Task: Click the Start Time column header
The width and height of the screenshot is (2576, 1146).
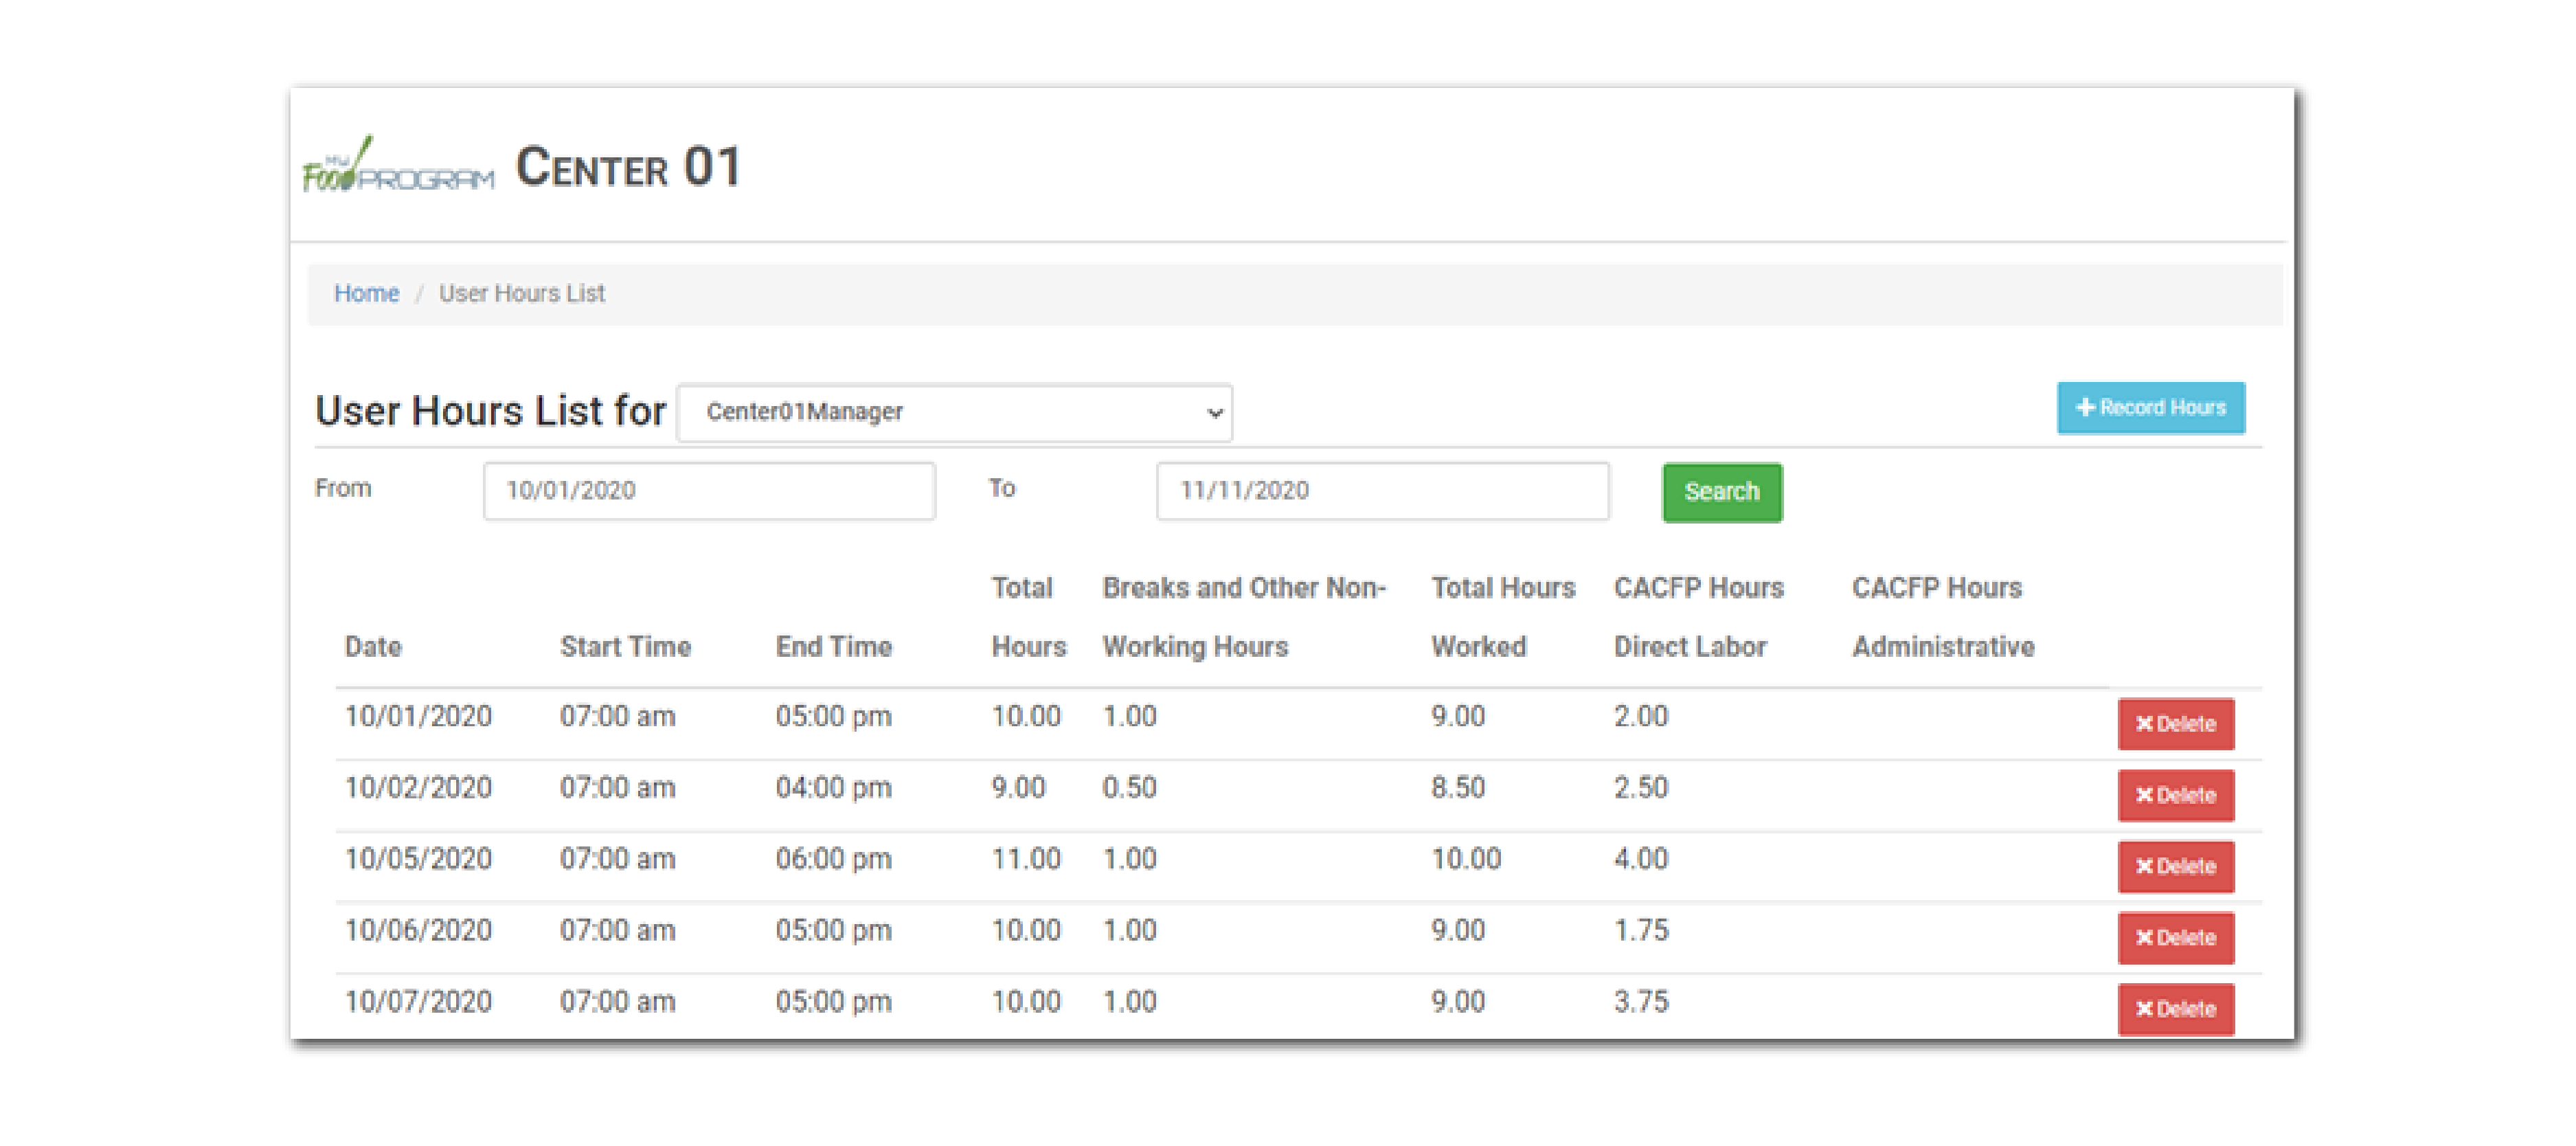Action: tap(625, 647)
